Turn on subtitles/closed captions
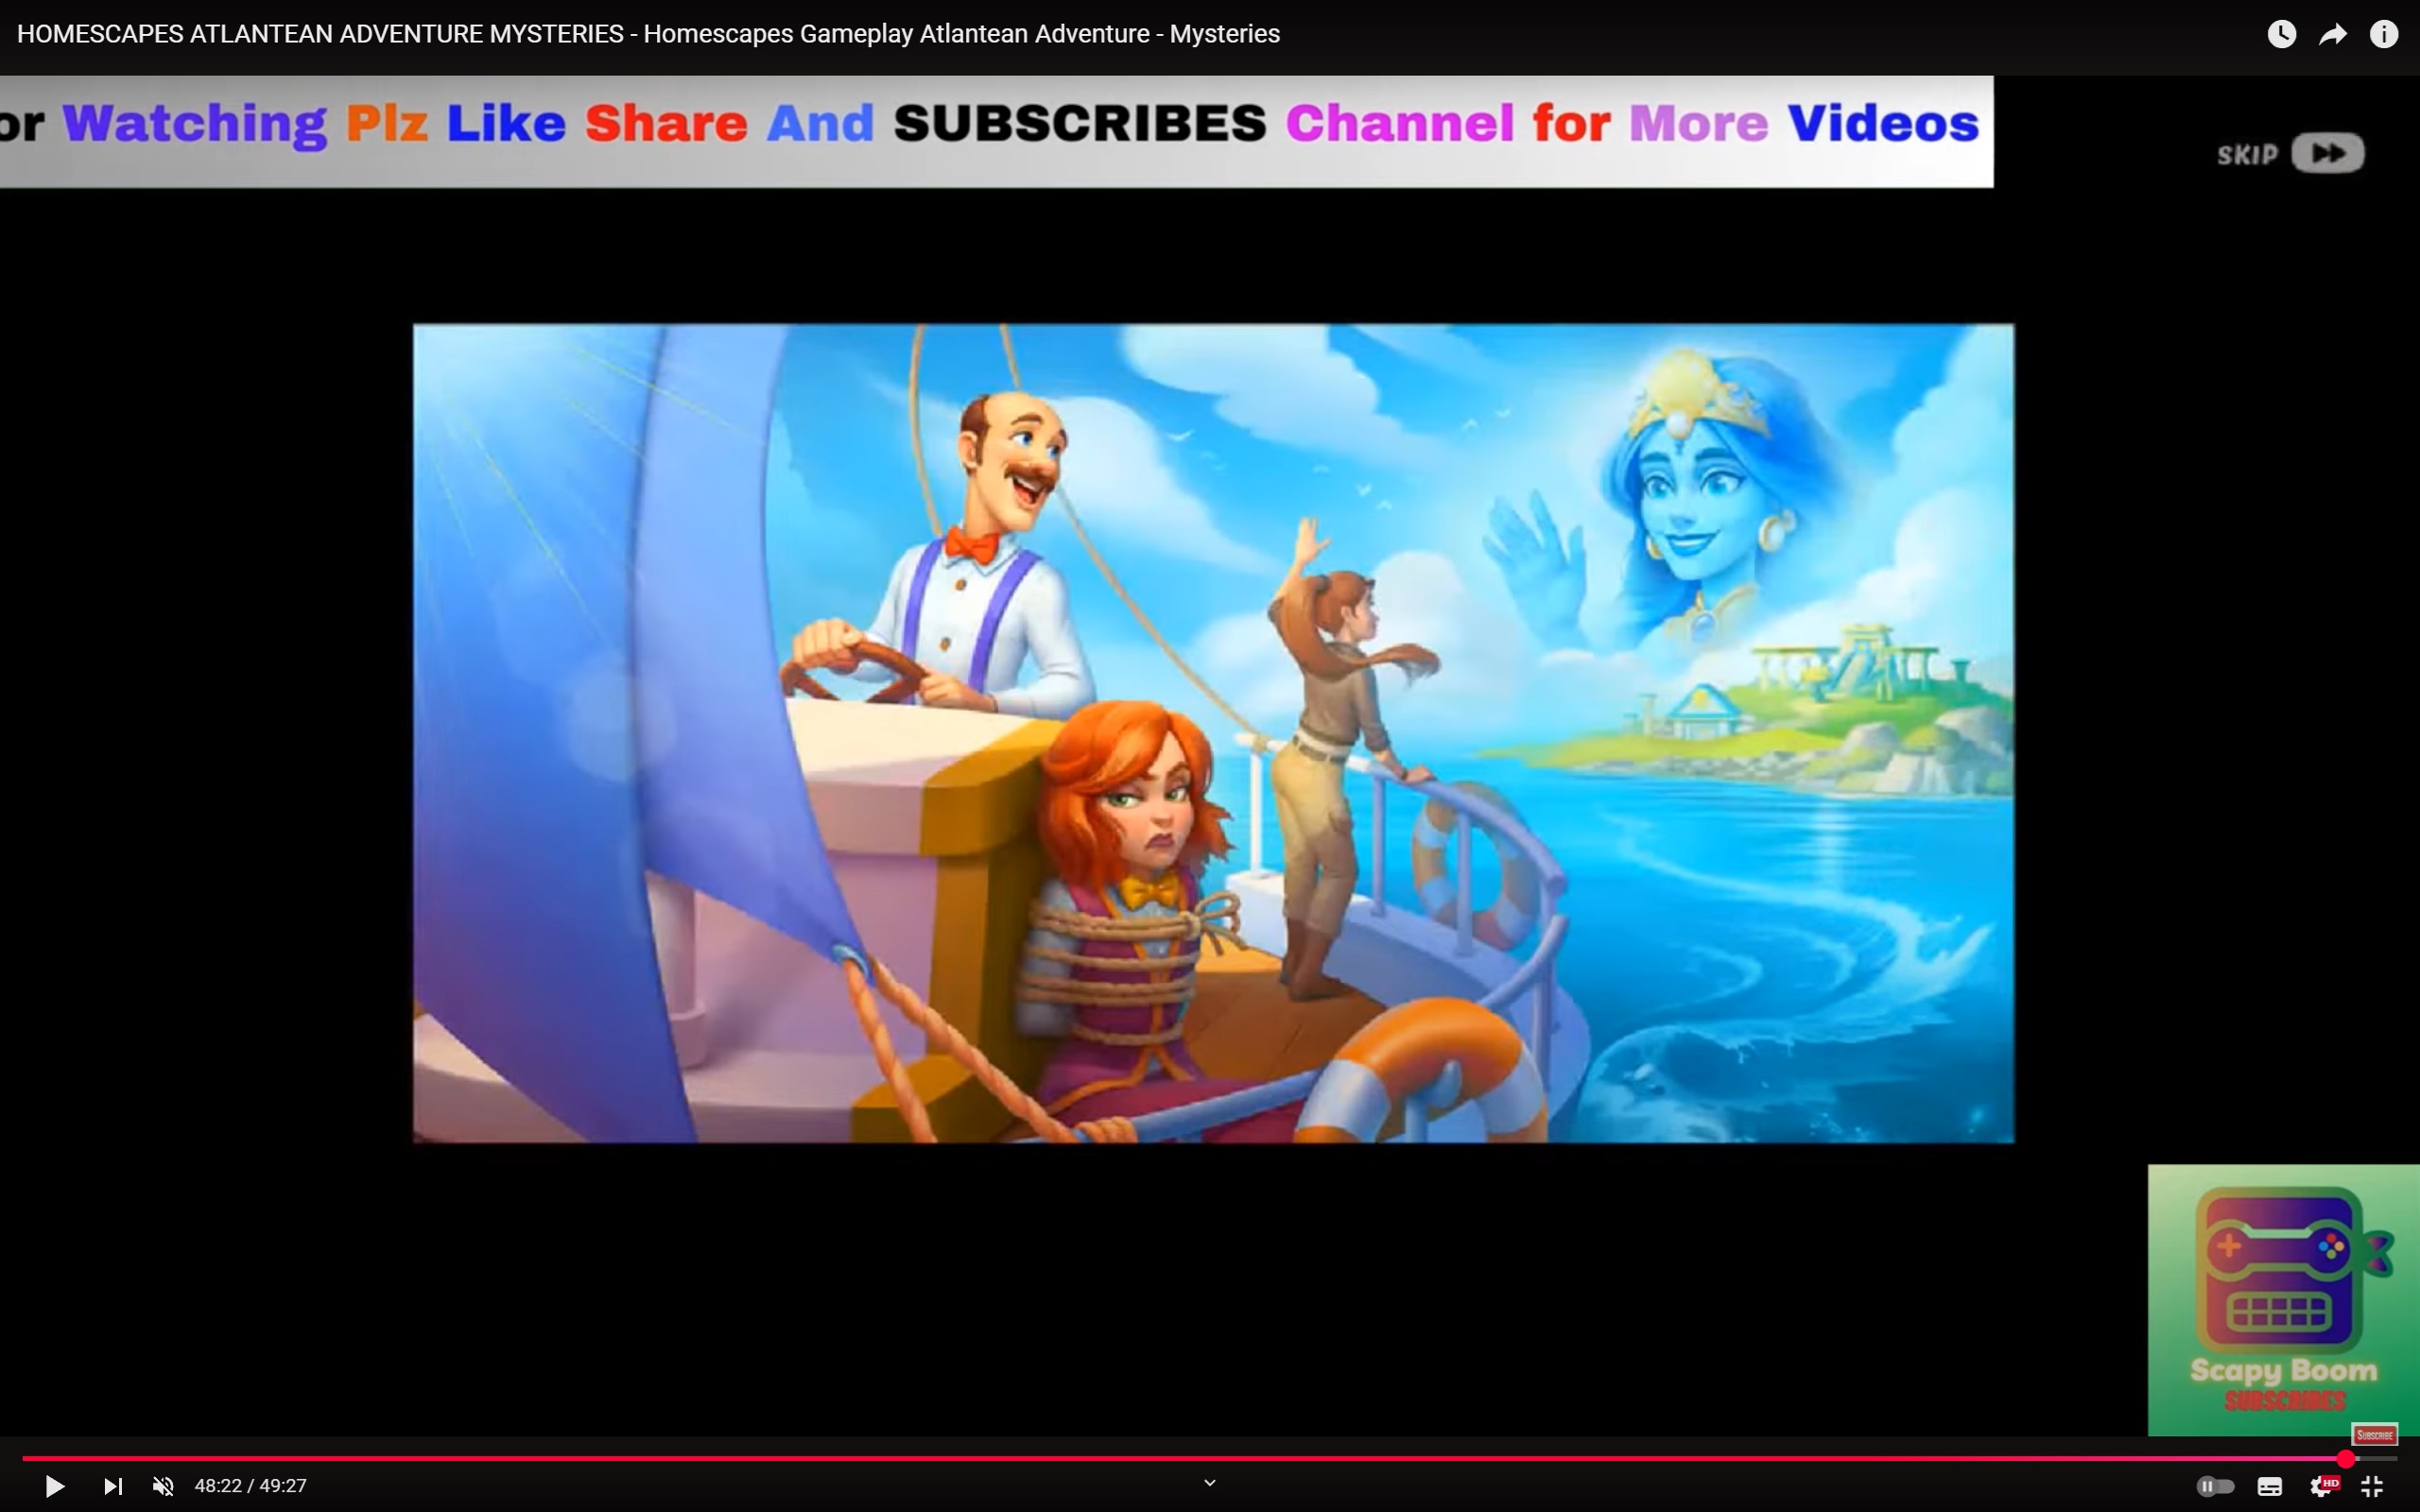 pos(2269,1486)
